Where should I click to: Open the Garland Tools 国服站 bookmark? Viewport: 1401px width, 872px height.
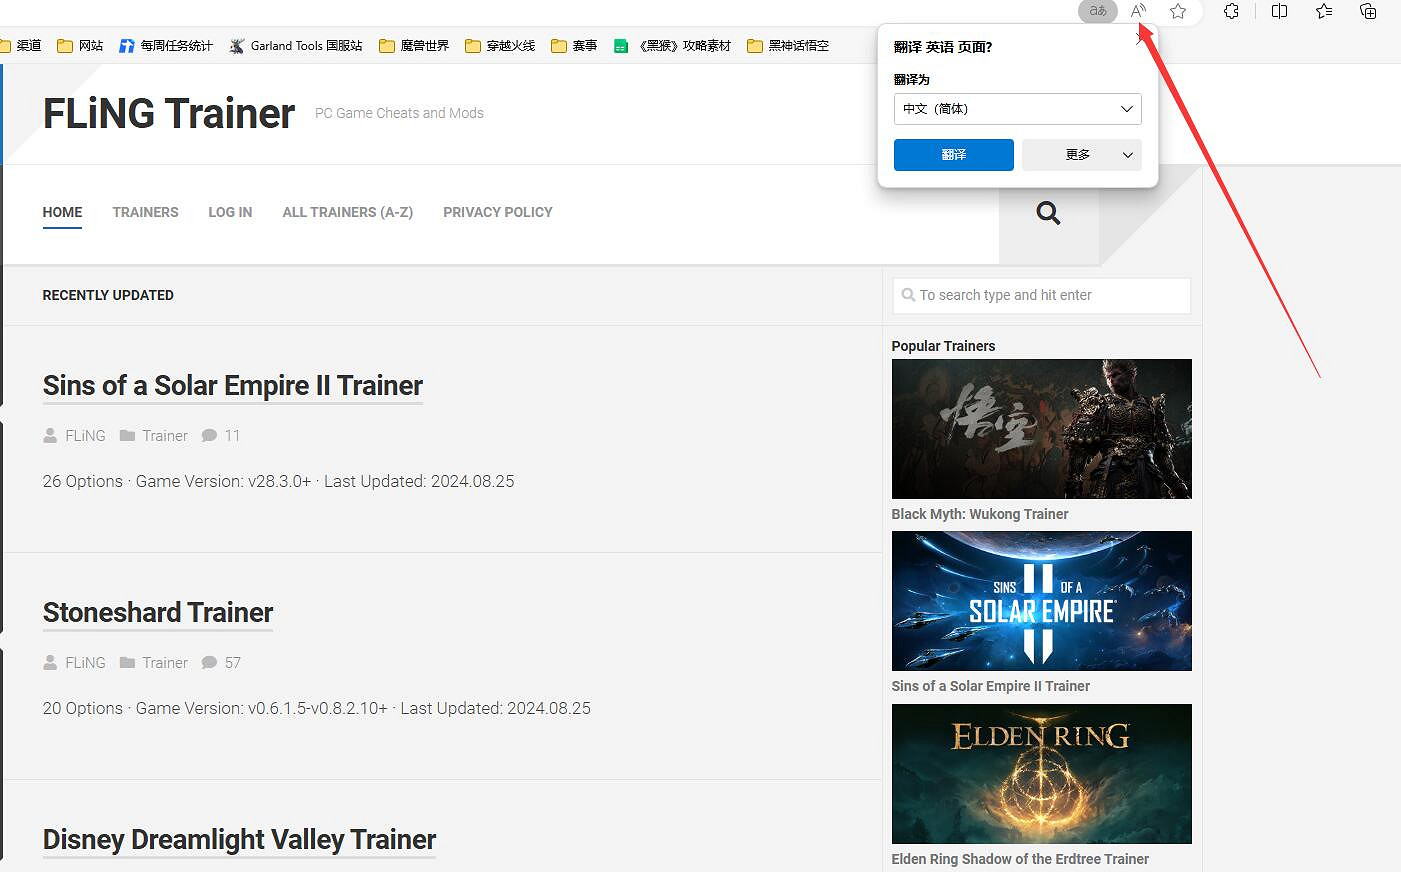(x=296, y=46)
